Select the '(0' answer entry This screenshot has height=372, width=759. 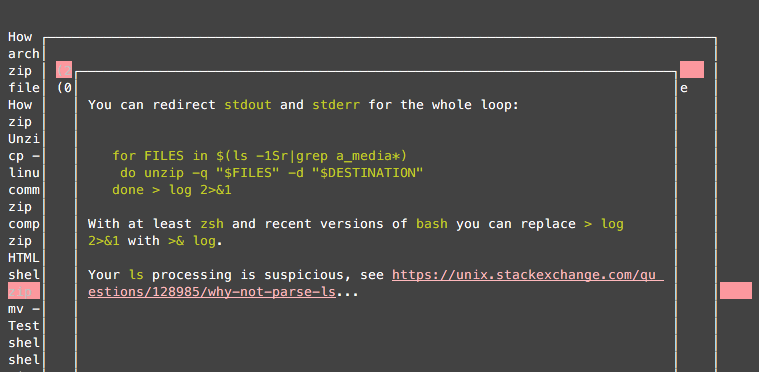(x=64, y=88)
